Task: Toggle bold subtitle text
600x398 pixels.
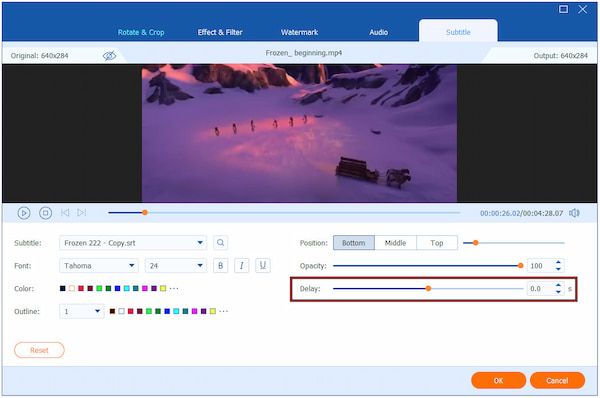Action: 220,266
